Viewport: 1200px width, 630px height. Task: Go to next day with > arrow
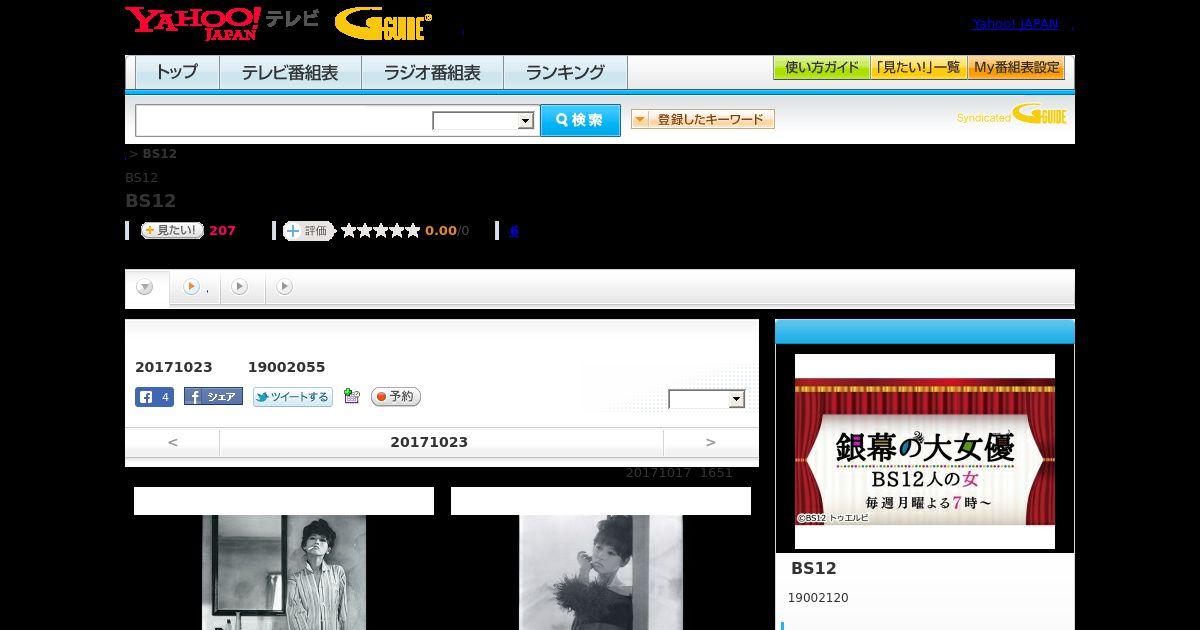click(x=711, y=442)
